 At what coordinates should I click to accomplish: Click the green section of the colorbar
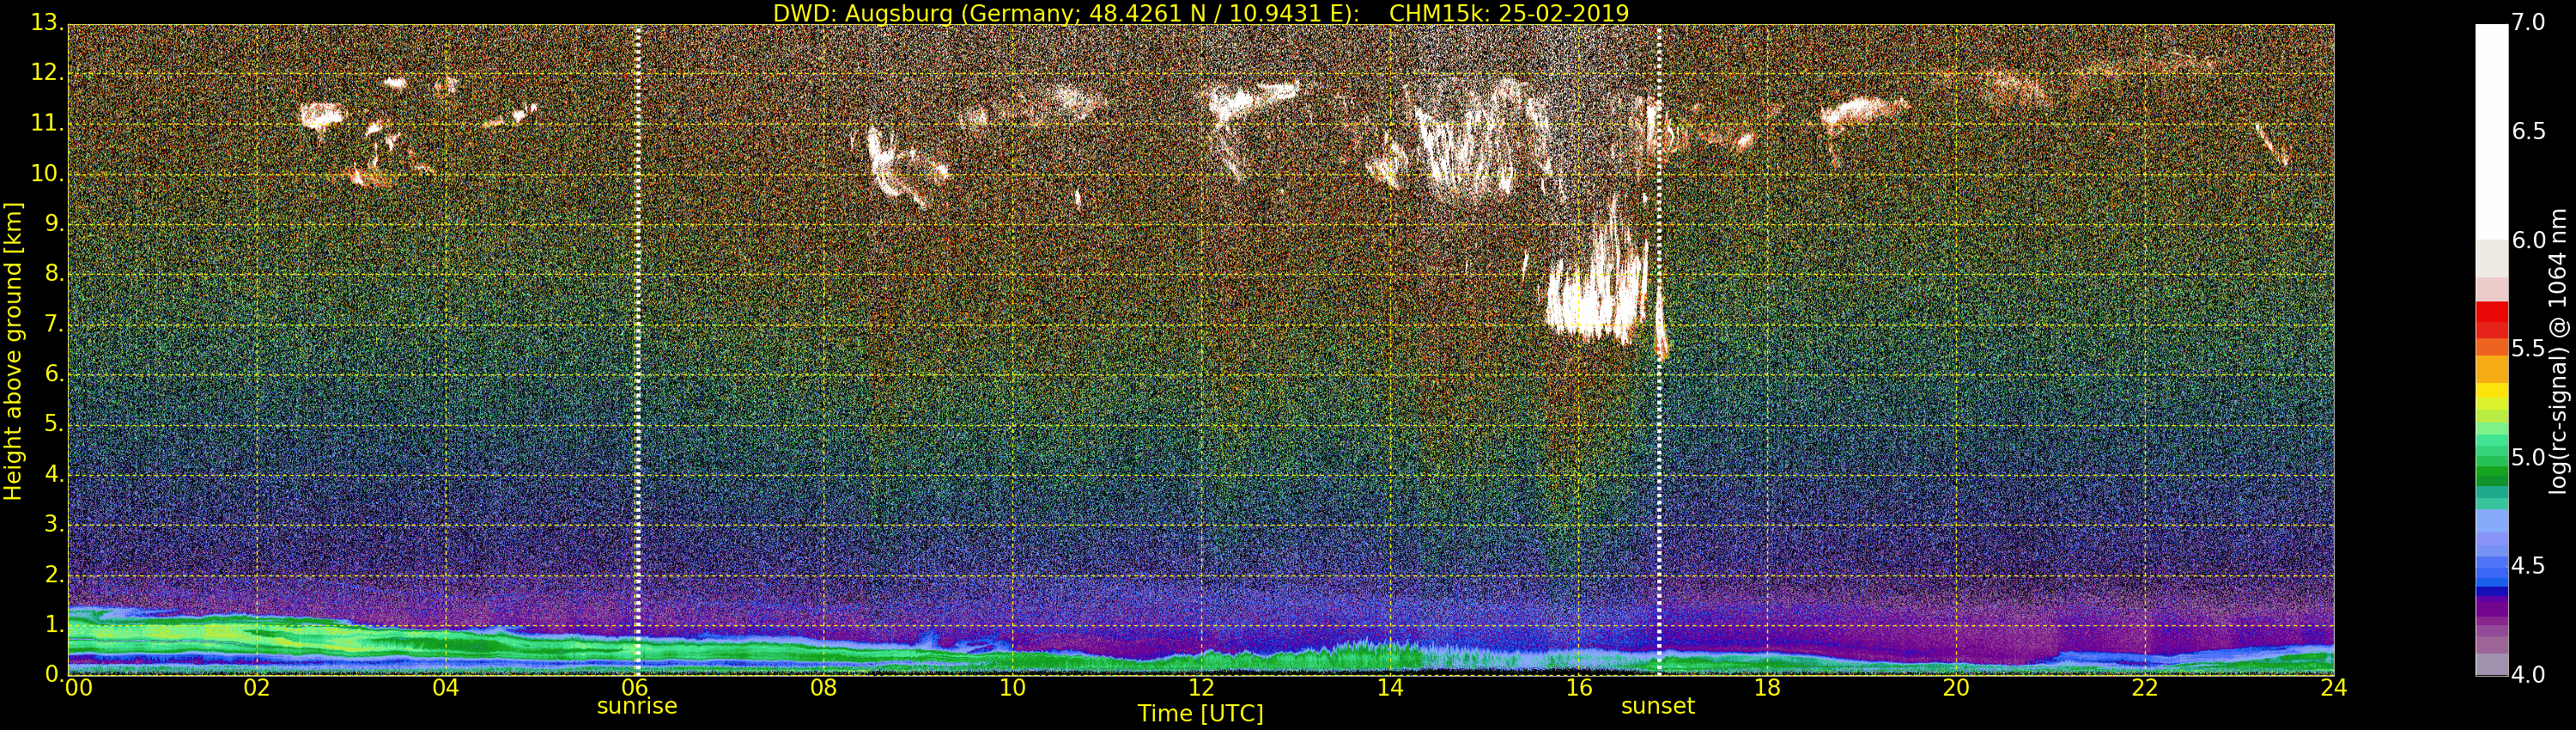pyautogui.click(x=2491, y=460)
